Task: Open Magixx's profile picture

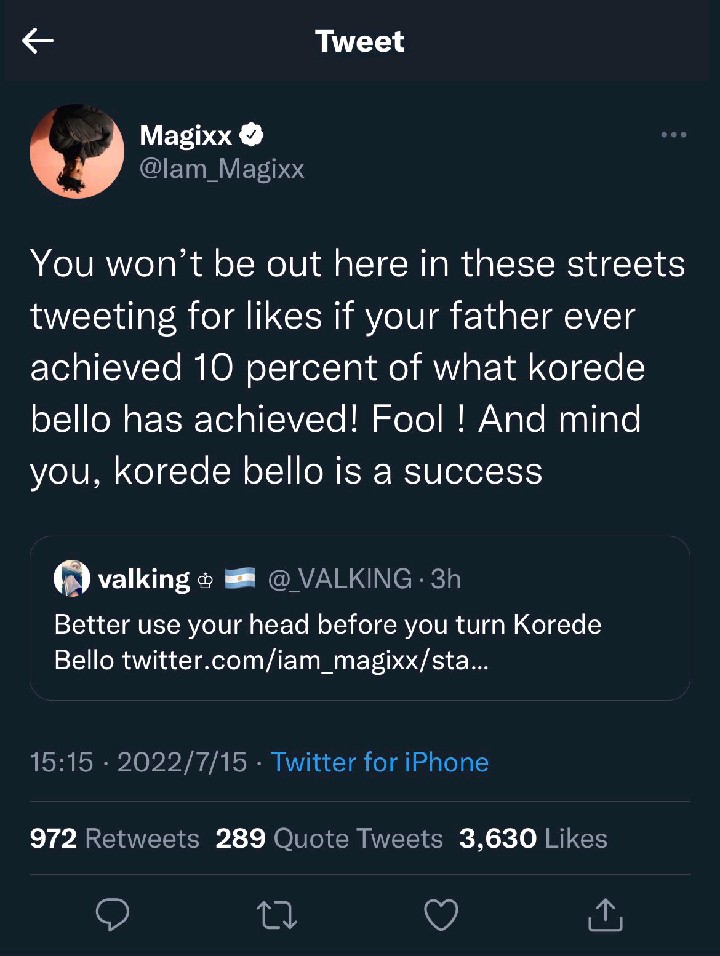Action: pyautogui.click(x=77, y=151)
